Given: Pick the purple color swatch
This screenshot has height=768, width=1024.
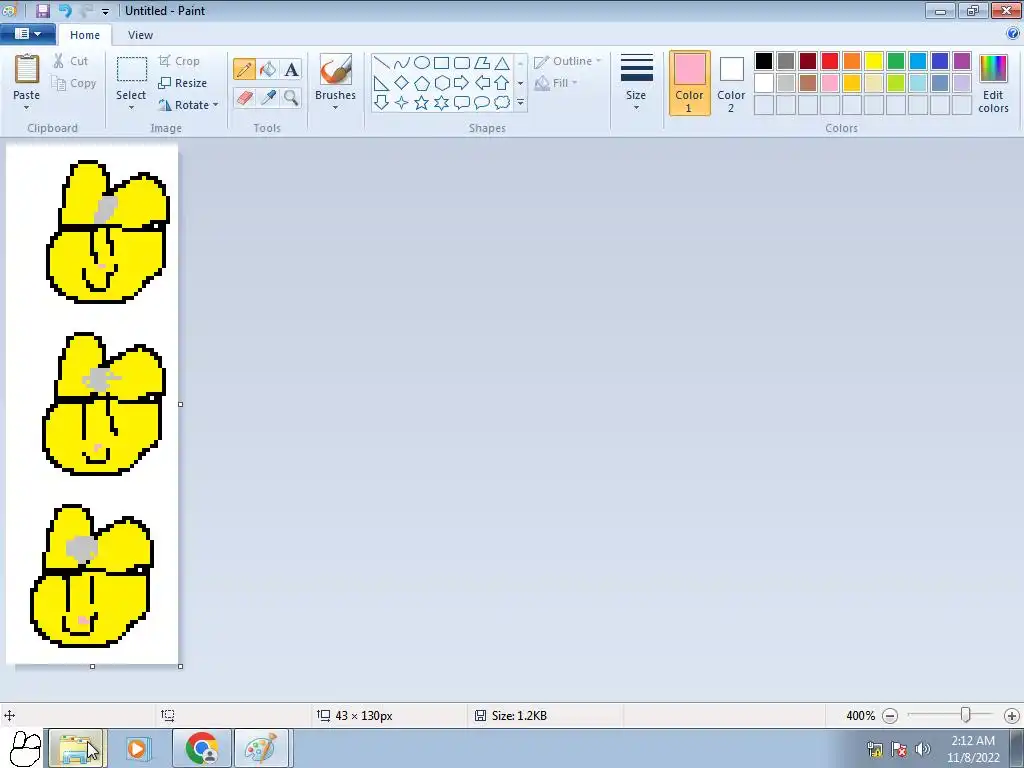Looking at the screenshot, I should point(962,61).
